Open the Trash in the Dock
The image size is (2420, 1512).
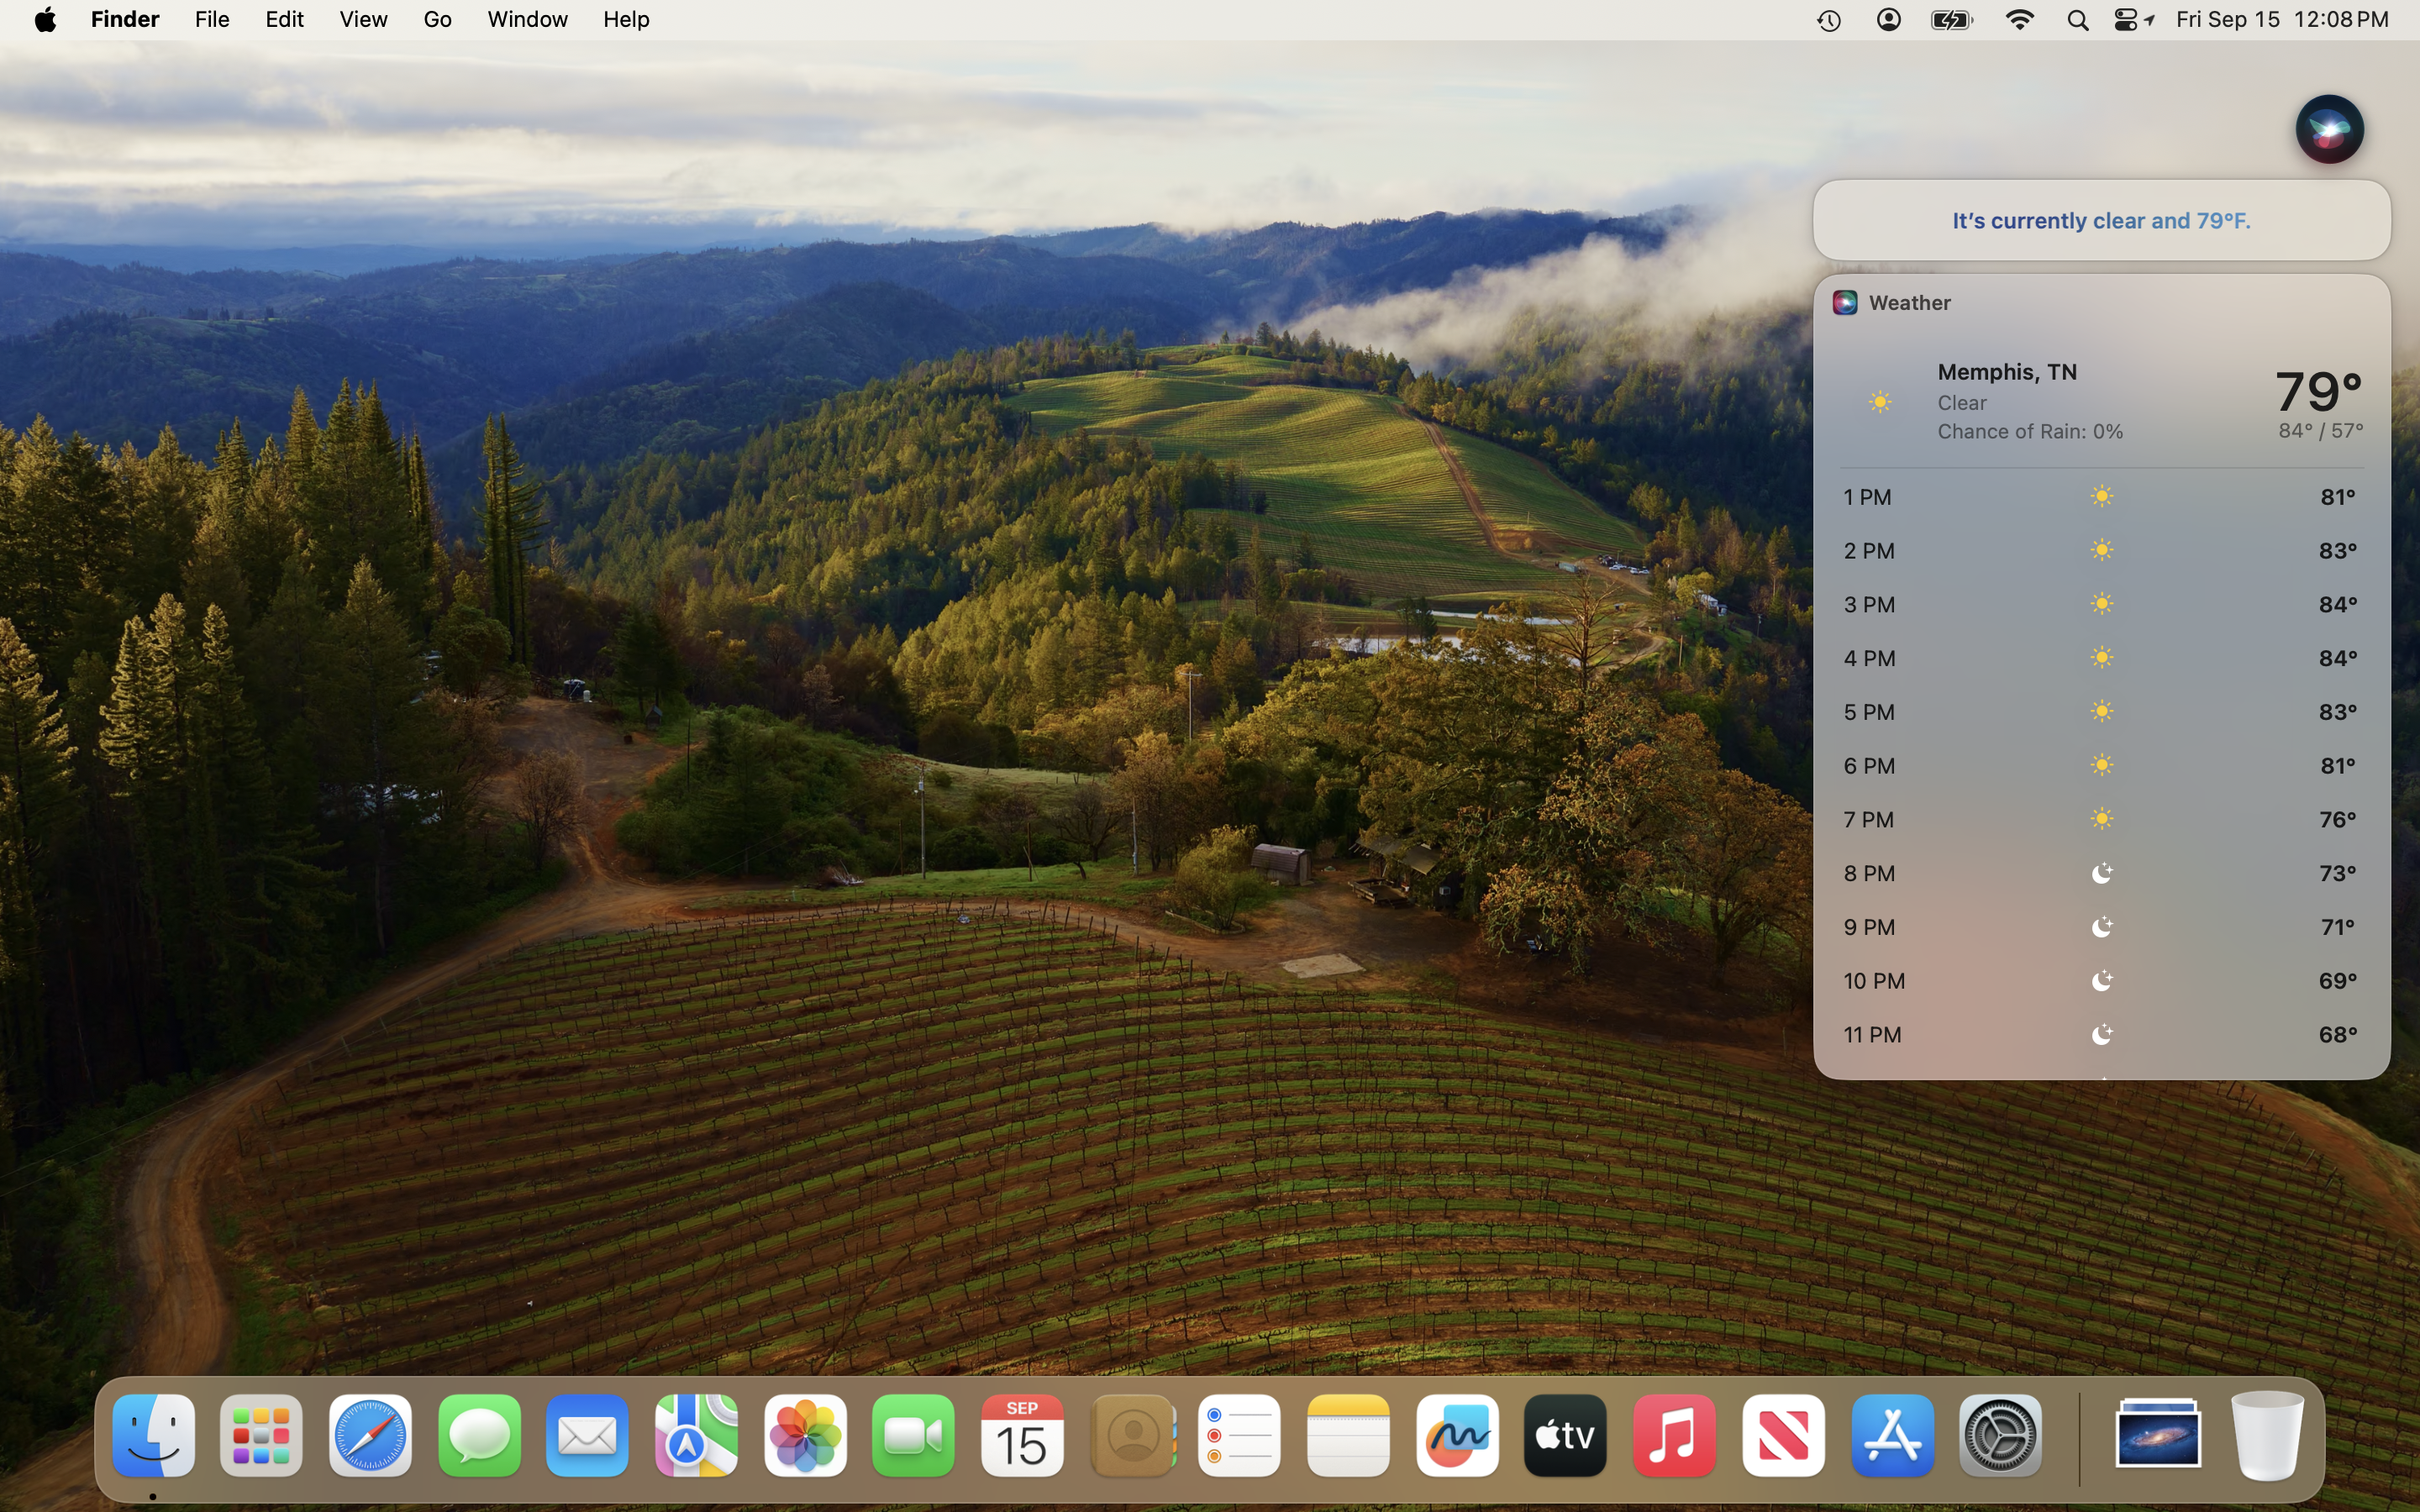click(2267, 1436)
